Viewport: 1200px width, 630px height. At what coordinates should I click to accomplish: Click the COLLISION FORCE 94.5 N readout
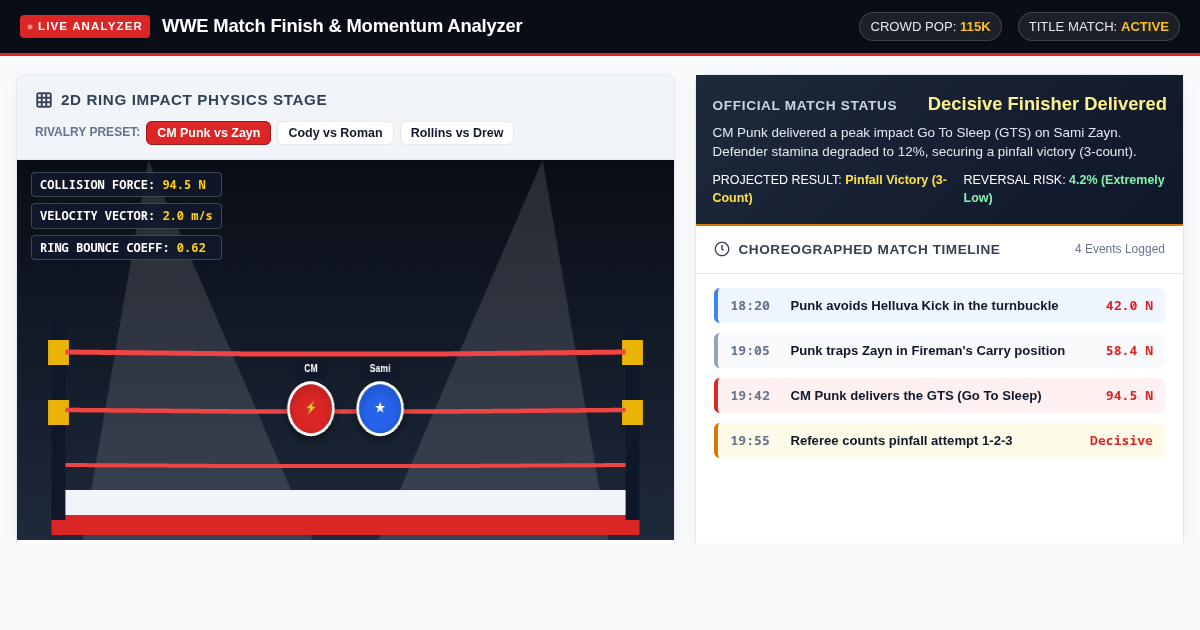coord(126,185)
